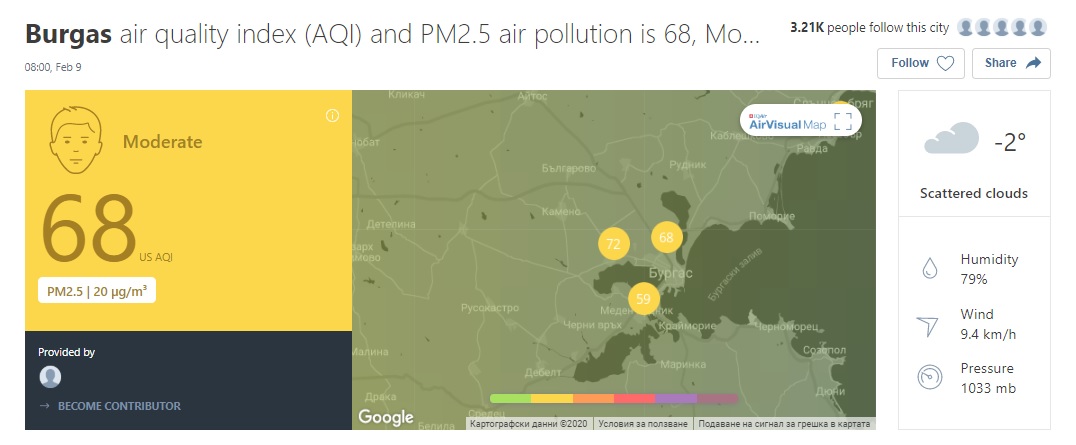Viewport: 1076px width, 445px height.
Task: Select the 59 AQI map marker
Action: coord(643,299)
